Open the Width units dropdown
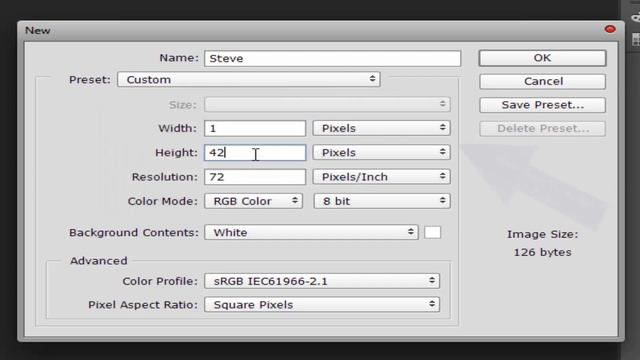The height and width of the screenshot is (360, 640). (381, 128)
